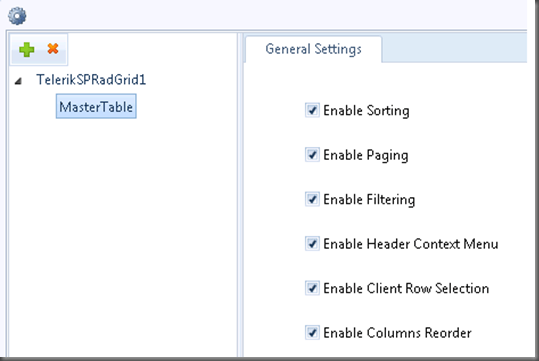The height and width of the screenshot is (361, 539).
Task: Delete selected item with orange X icon
Action: [53, 48]
